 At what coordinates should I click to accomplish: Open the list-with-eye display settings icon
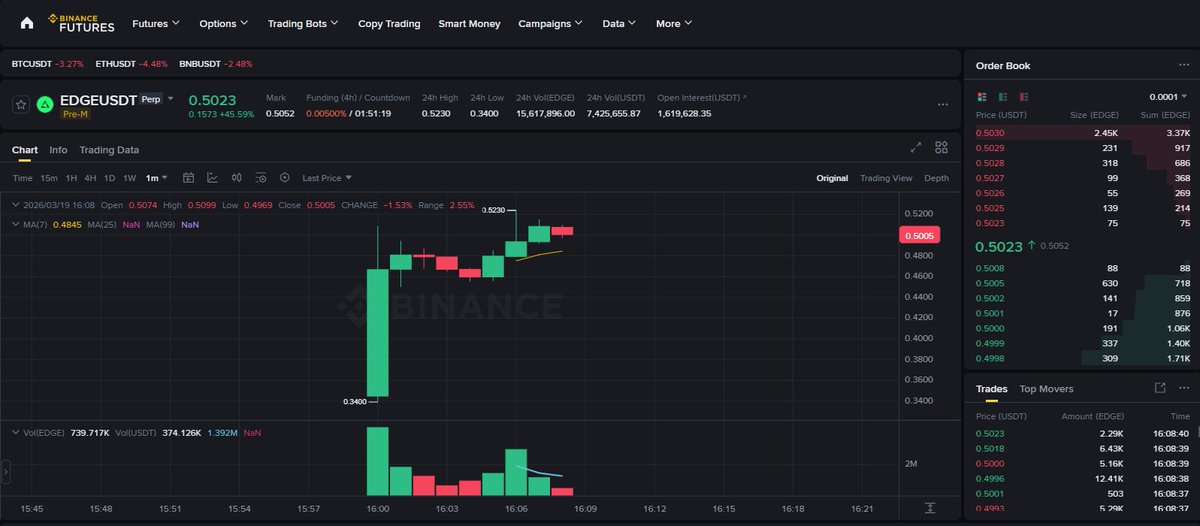click(261, 178)
